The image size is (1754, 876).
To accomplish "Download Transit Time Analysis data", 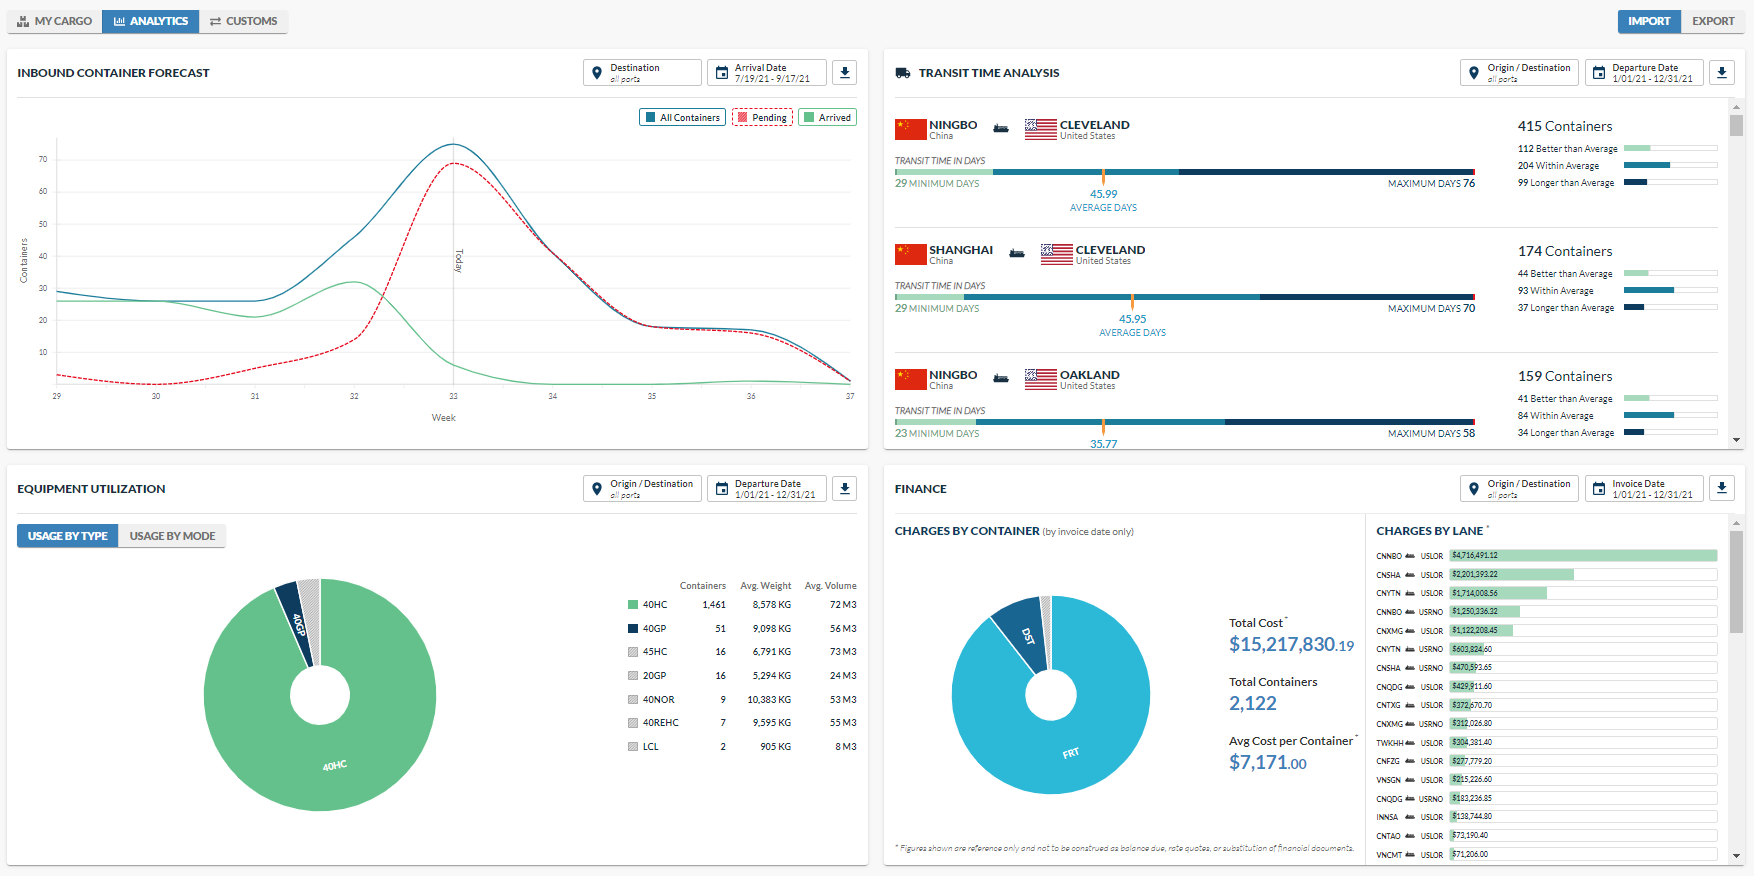I will point(1722,73).
